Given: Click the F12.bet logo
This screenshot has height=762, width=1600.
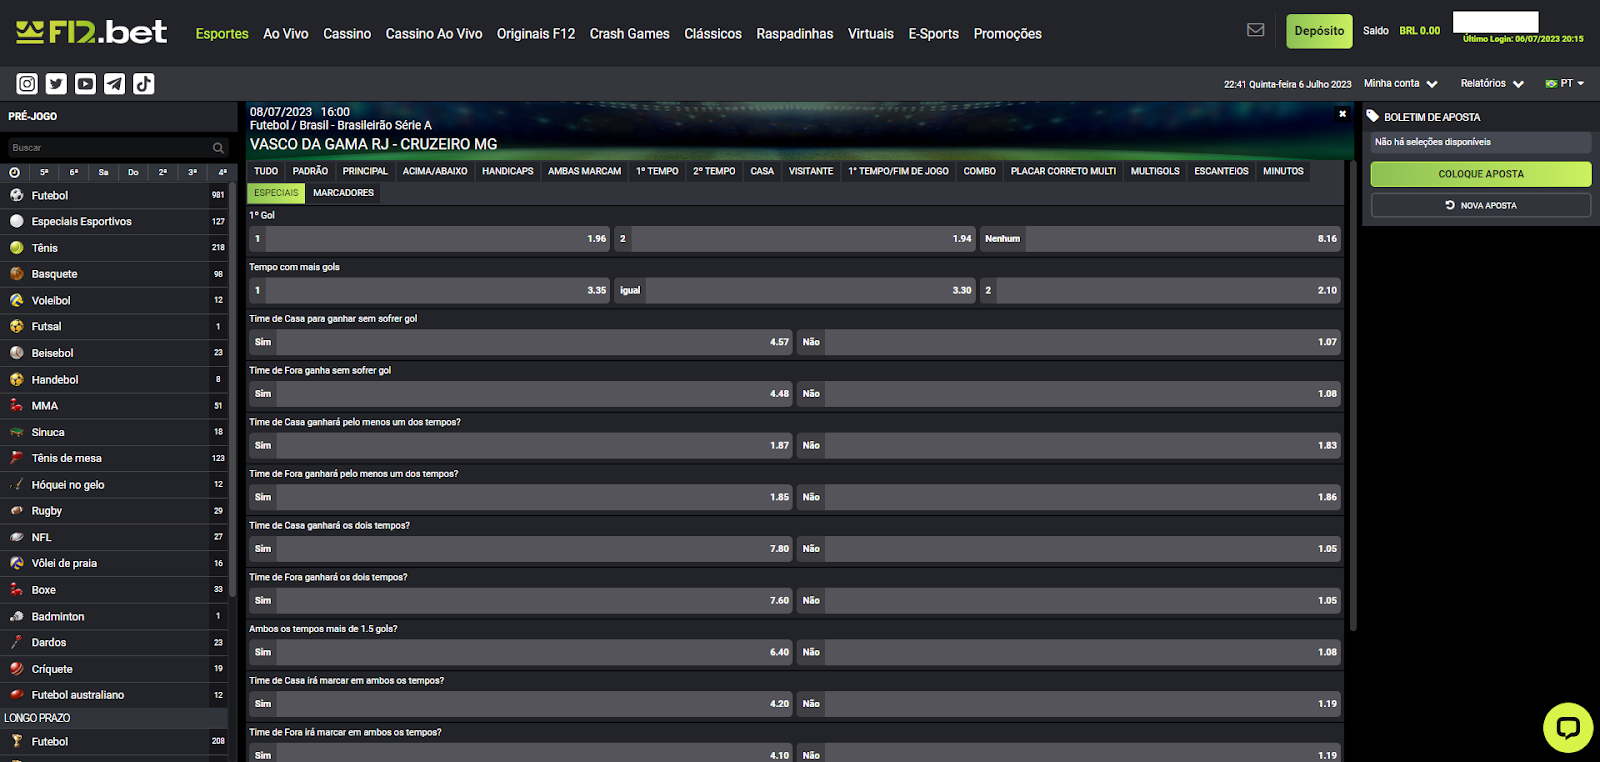Looking at the screenshot, I should [91, 32].
